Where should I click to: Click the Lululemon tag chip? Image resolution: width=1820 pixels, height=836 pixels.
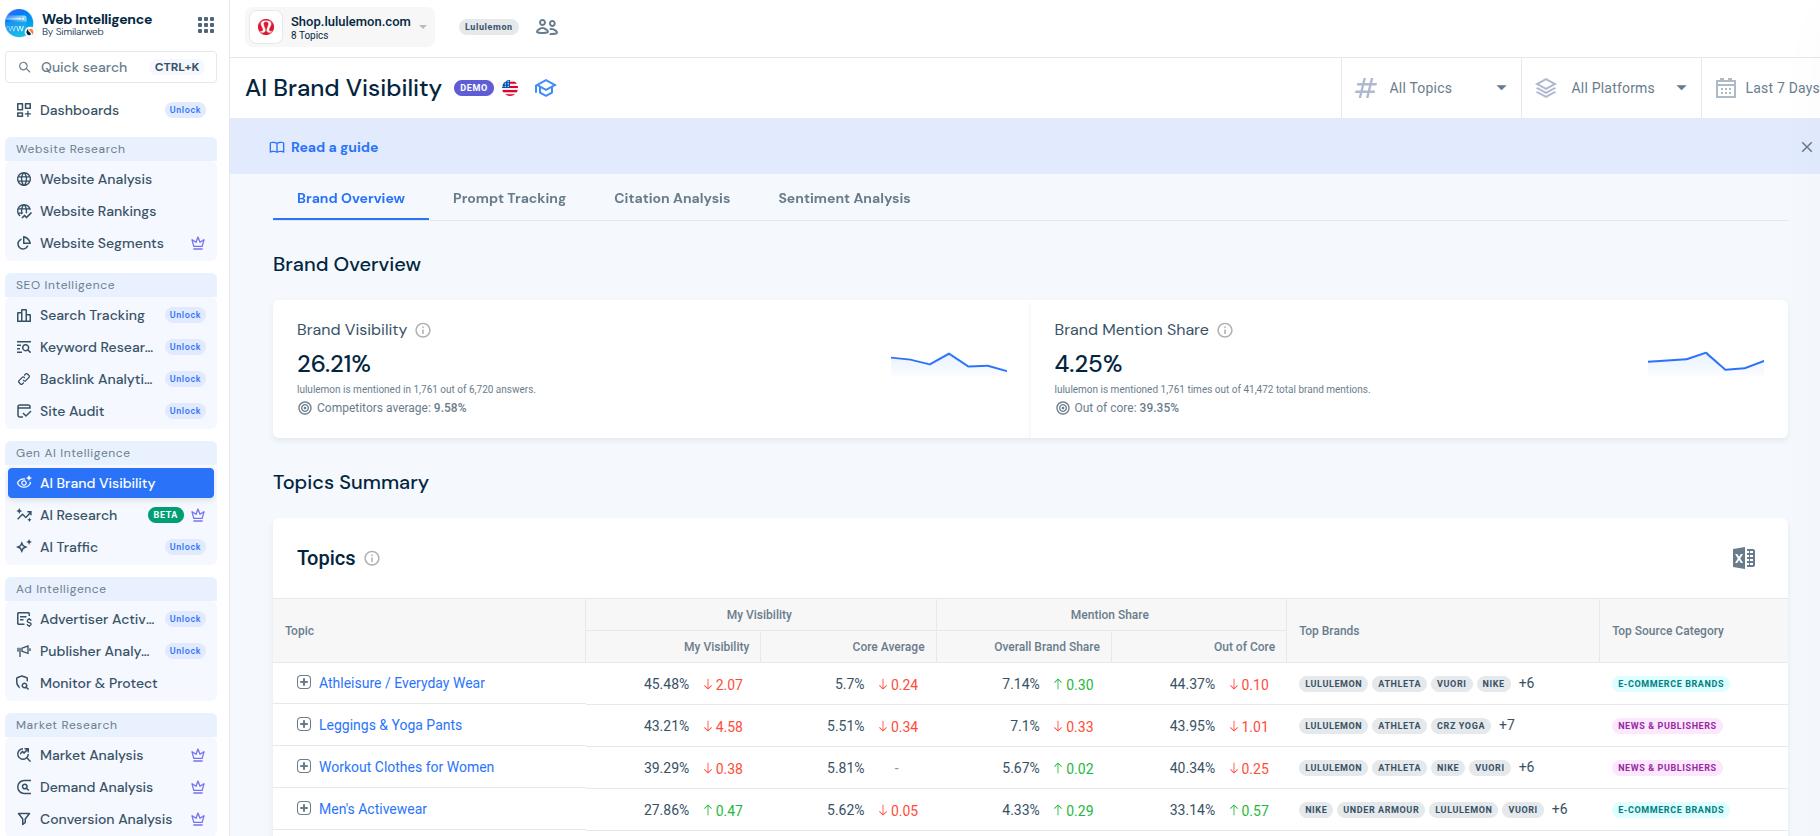click(x=489, y=27)
